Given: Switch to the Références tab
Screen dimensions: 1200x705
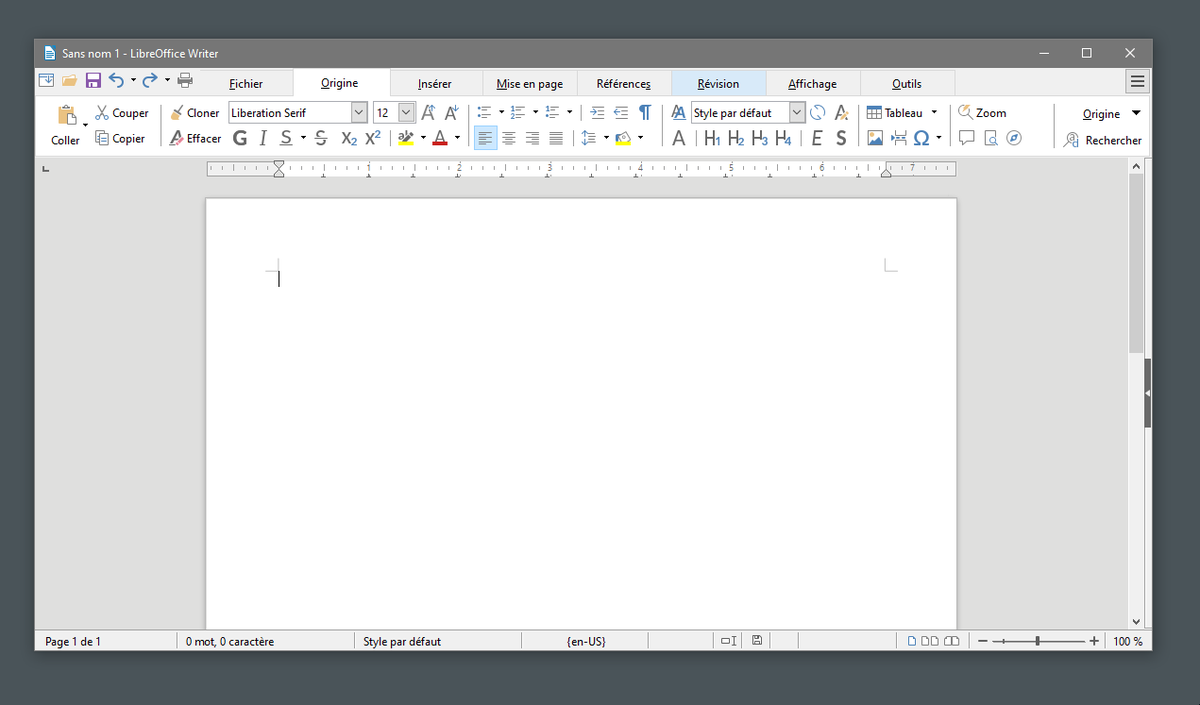Looking at the screenshot, I should [624, 84].
